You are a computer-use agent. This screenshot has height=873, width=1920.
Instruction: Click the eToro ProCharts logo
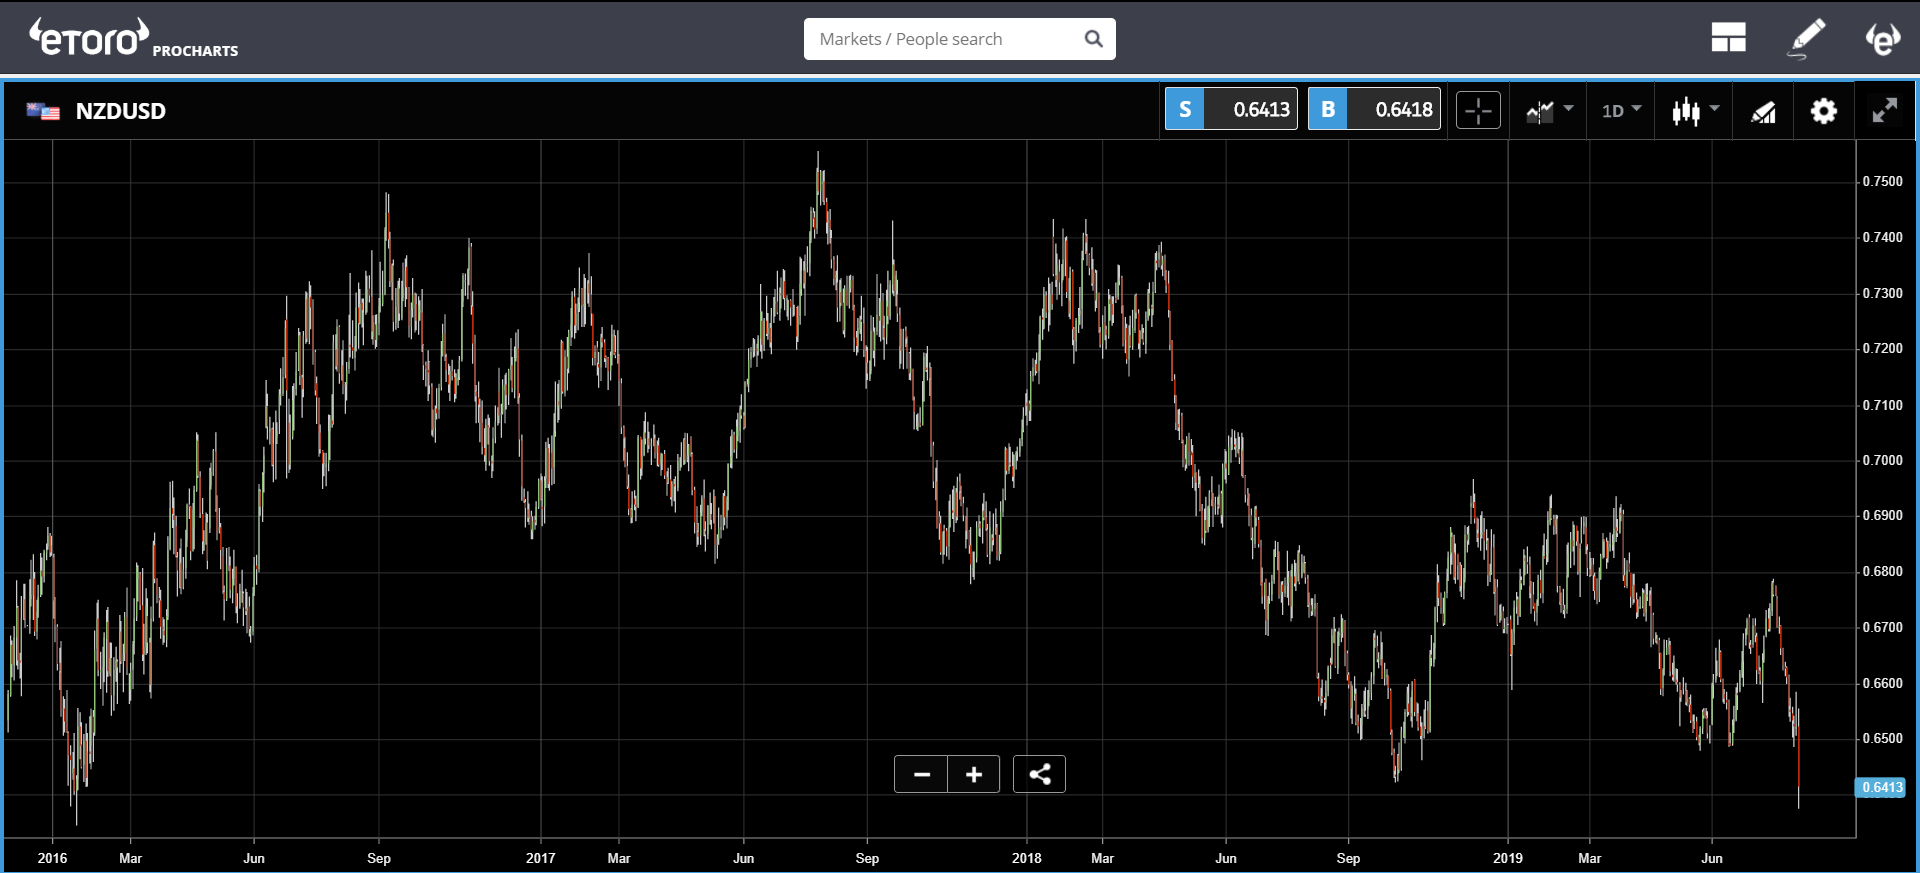pos(133,39)
